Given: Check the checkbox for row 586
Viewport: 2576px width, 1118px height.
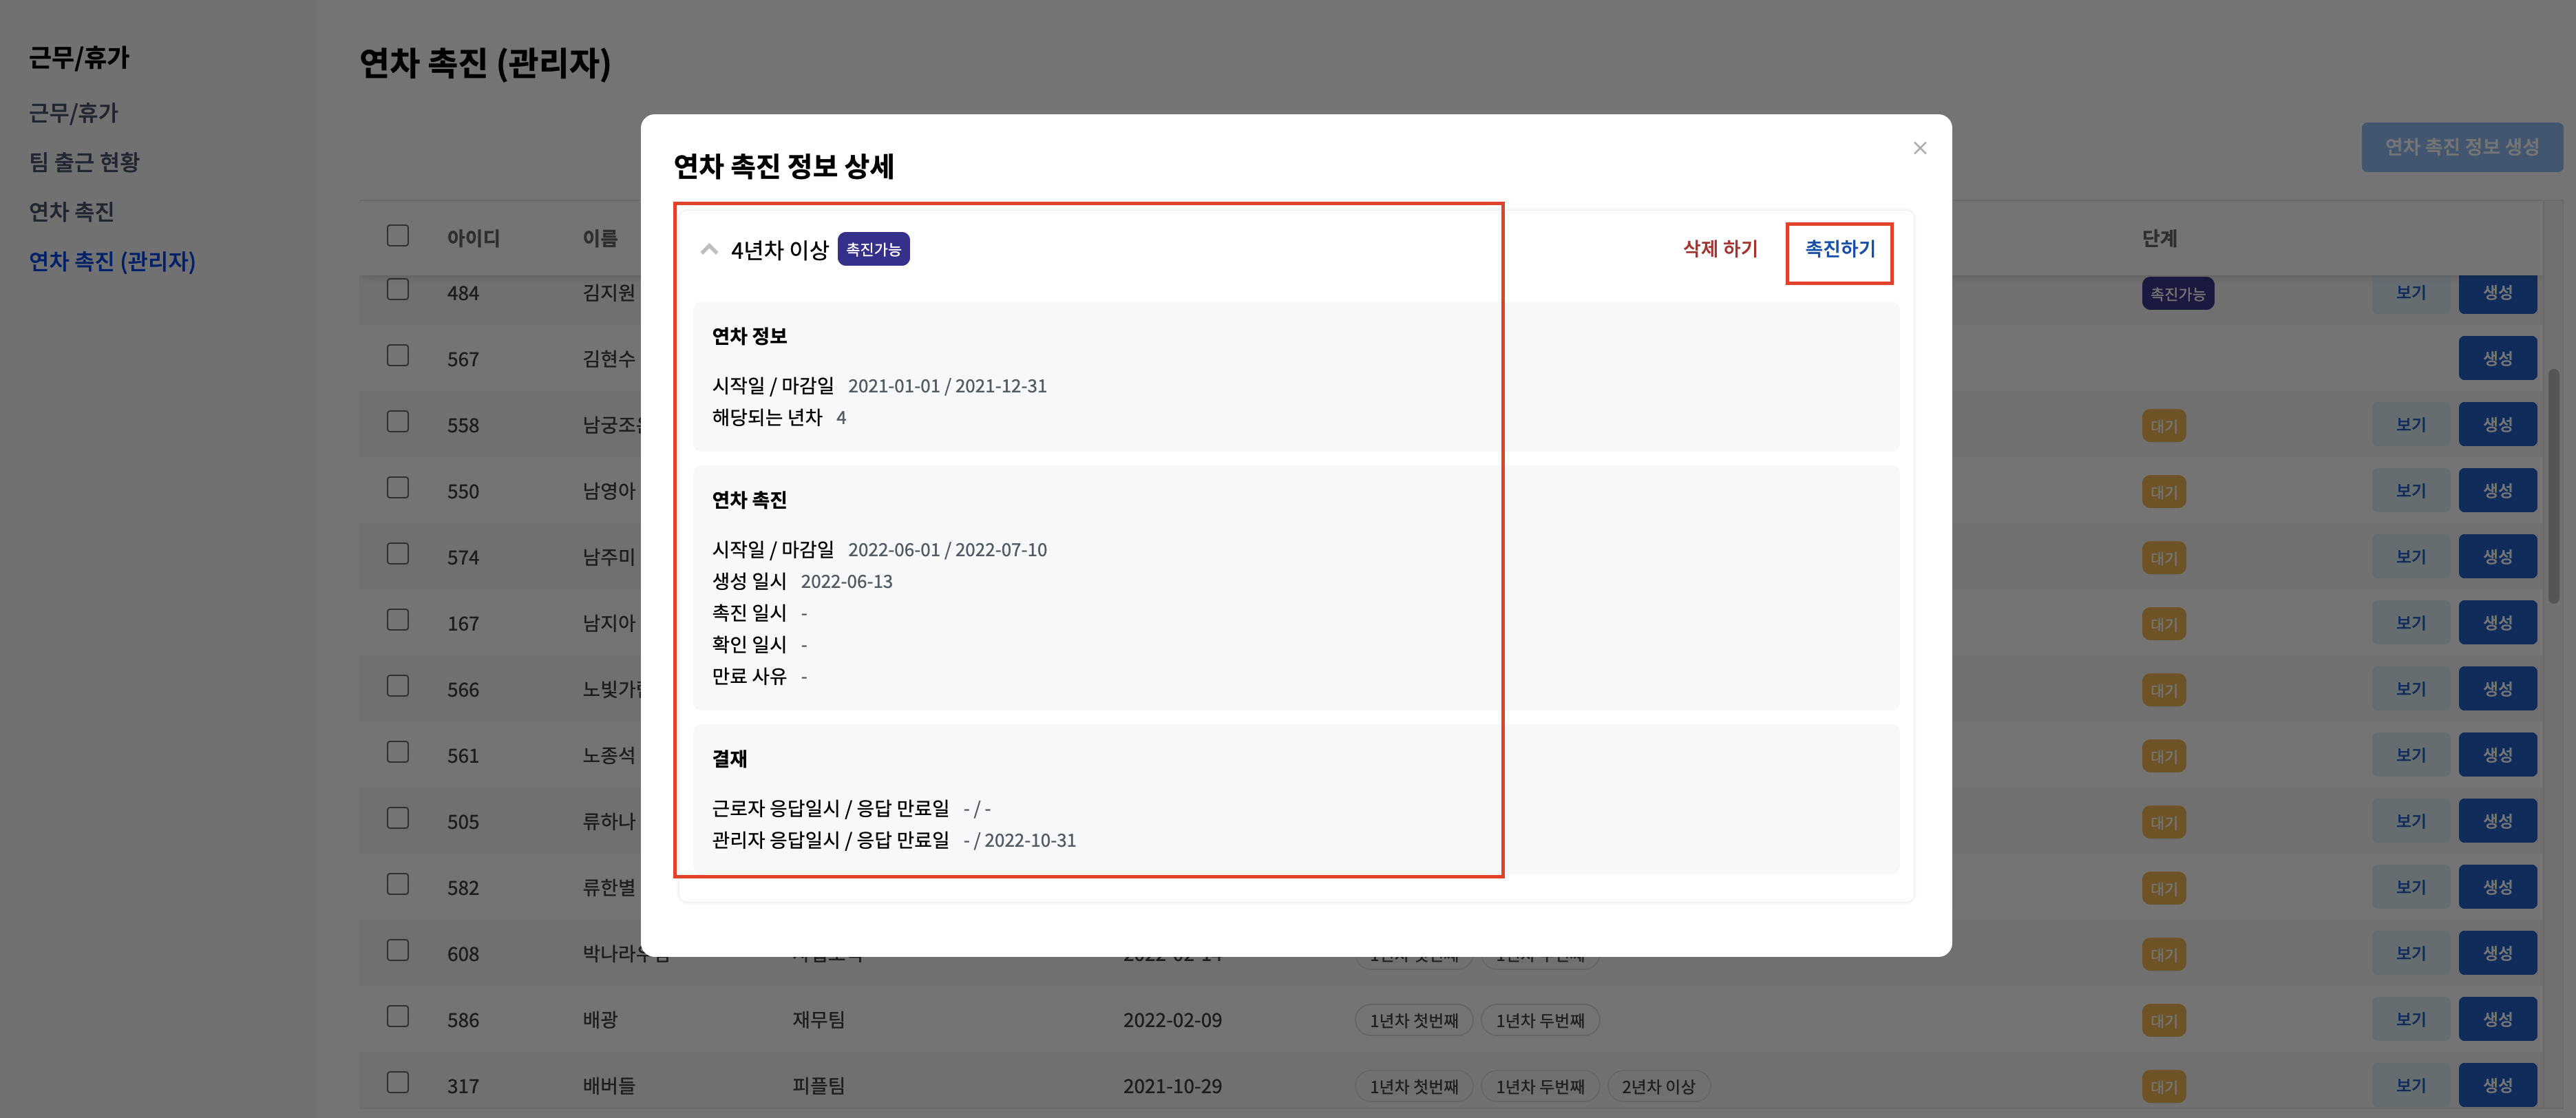Looking at the screenshot, I should click(398, 1017).
